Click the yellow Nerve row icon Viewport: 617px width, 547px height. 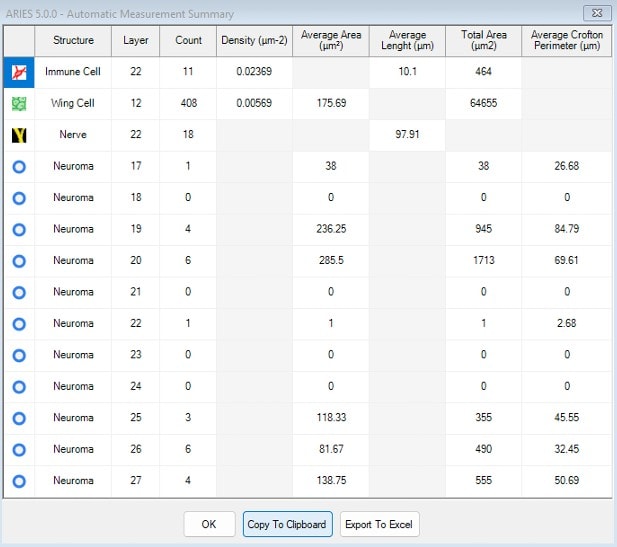pos(19,135)
